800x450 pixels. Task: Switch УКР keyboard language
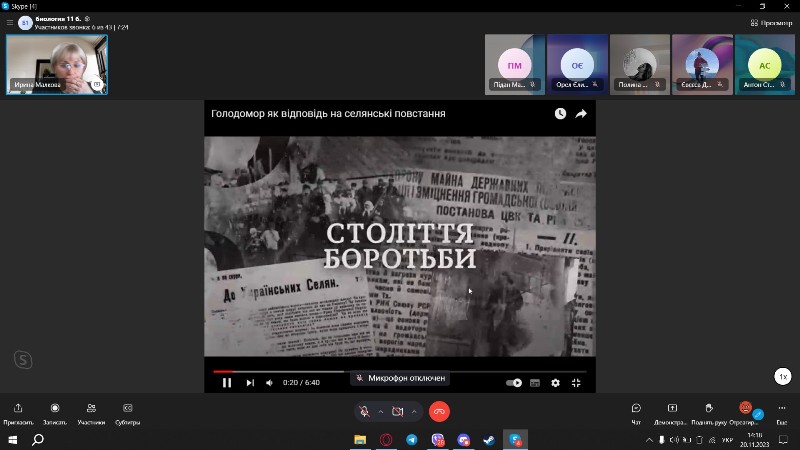click(728, 440)
